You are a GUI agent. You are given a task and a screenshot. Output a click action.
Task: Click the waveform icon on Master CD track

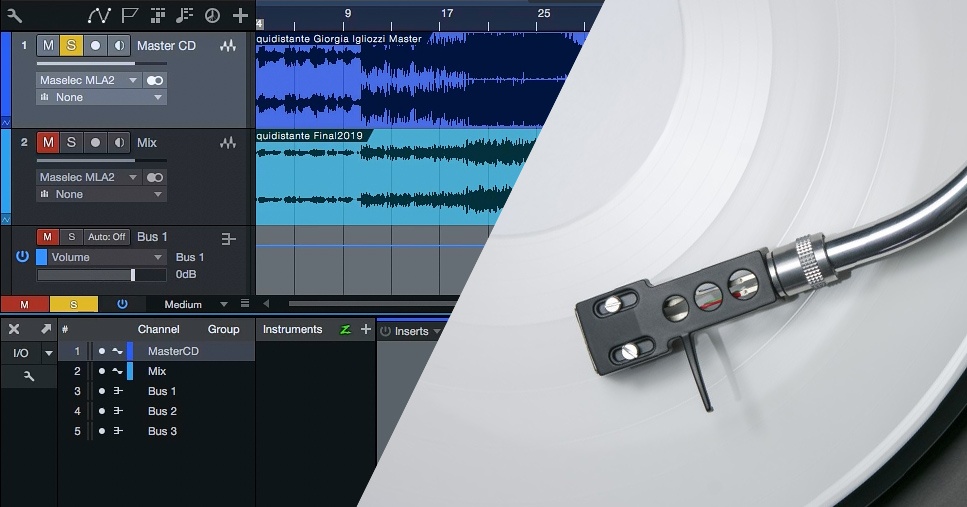(x=229, y=46)
